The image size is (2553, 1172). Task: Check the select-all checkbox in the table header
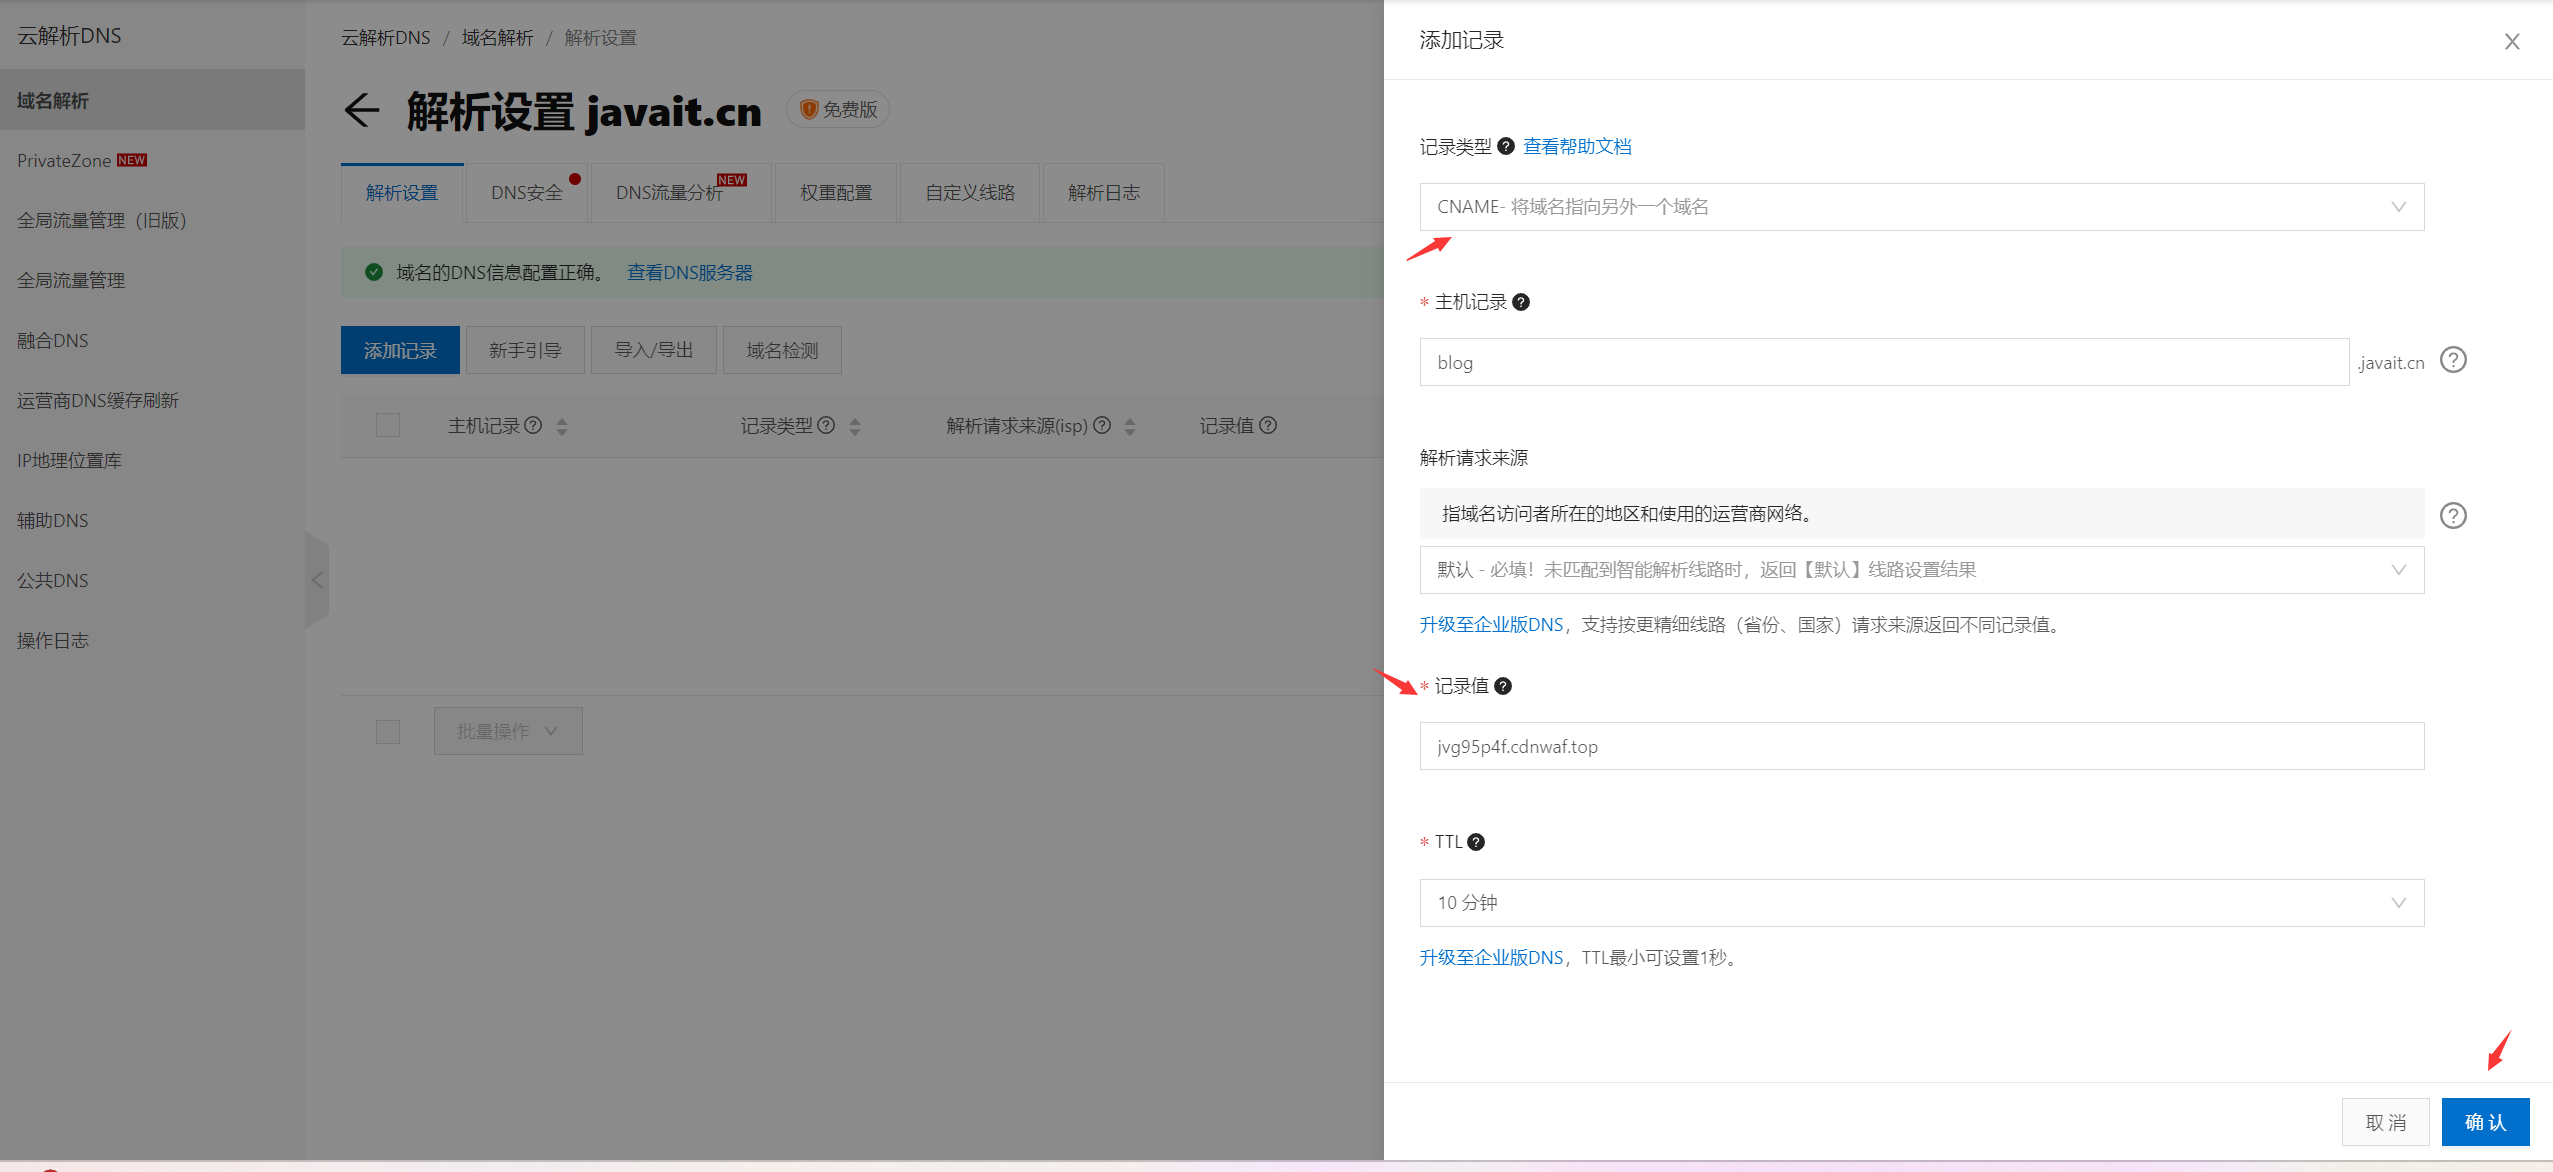pos(388,425)
